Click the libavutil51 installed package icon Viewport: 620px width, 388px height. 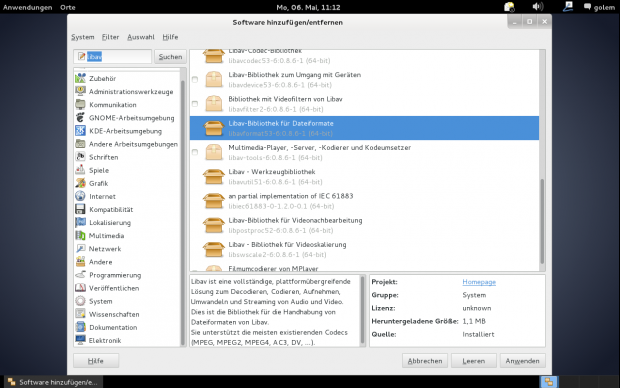(214, 177)
